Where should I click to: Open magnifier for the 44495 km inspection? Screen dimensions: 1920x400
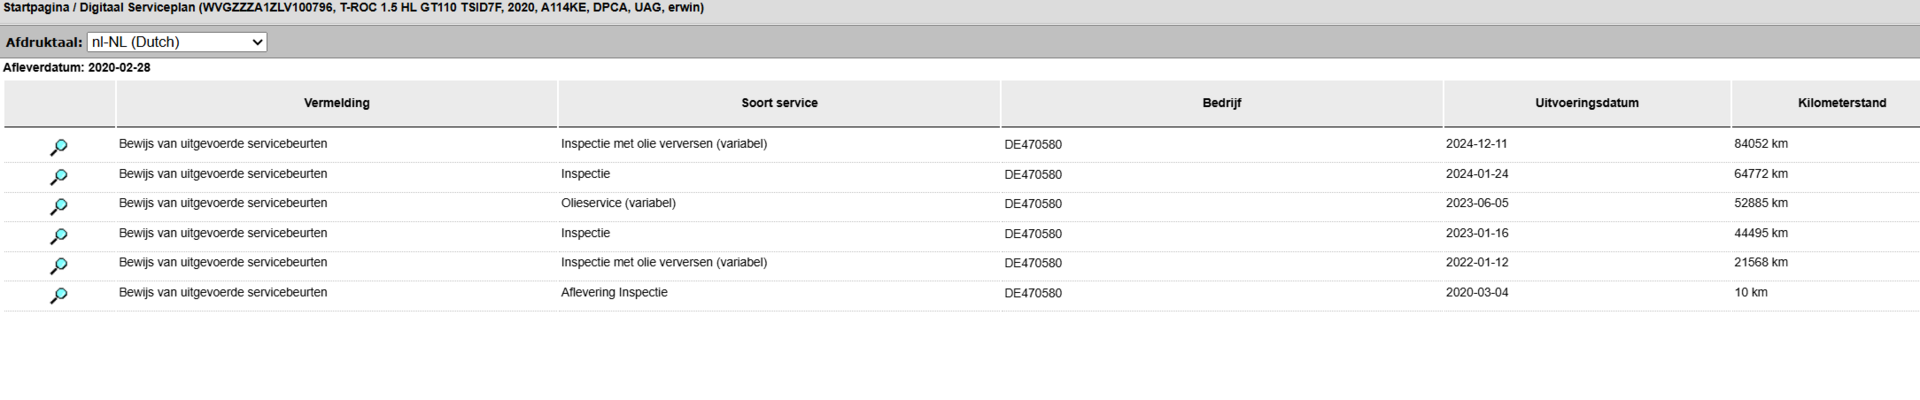pyautogui.click(x=59, y=236)
